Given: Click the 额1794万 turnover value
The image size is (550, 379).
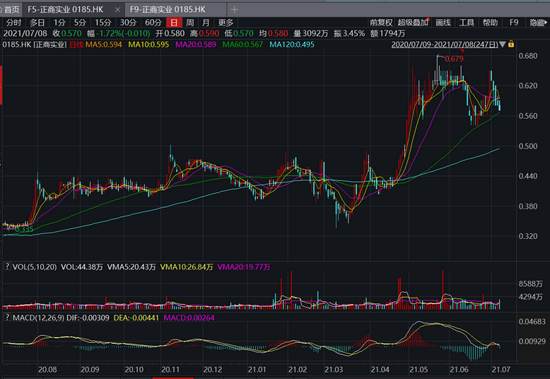Looking at the screenshot, I should [388, 34].
